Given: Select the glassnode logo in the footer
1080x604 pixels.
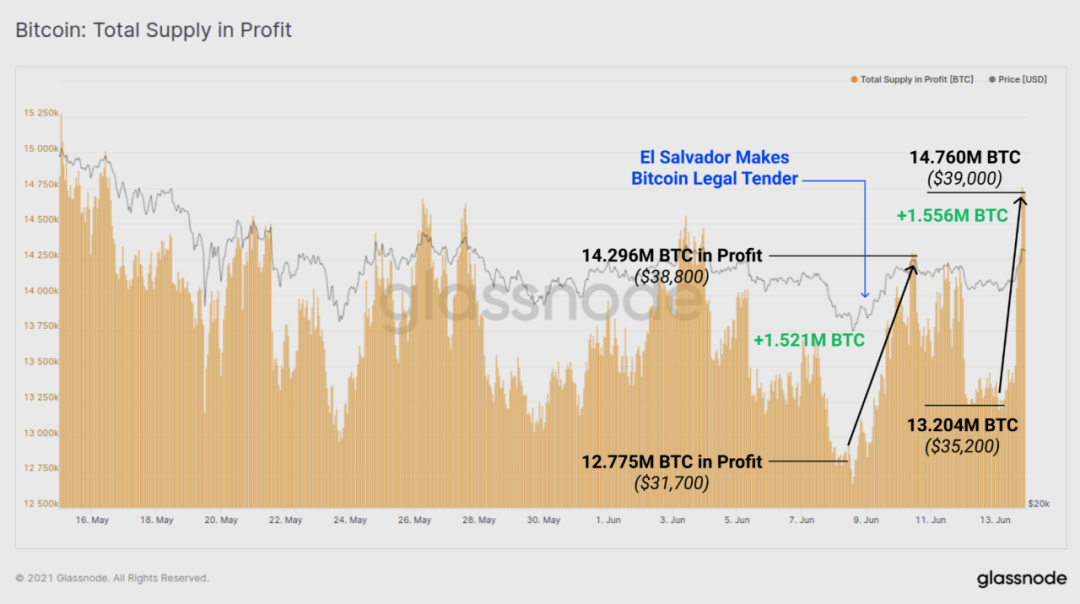Looking at the screenshot, I should point(1022,578).
